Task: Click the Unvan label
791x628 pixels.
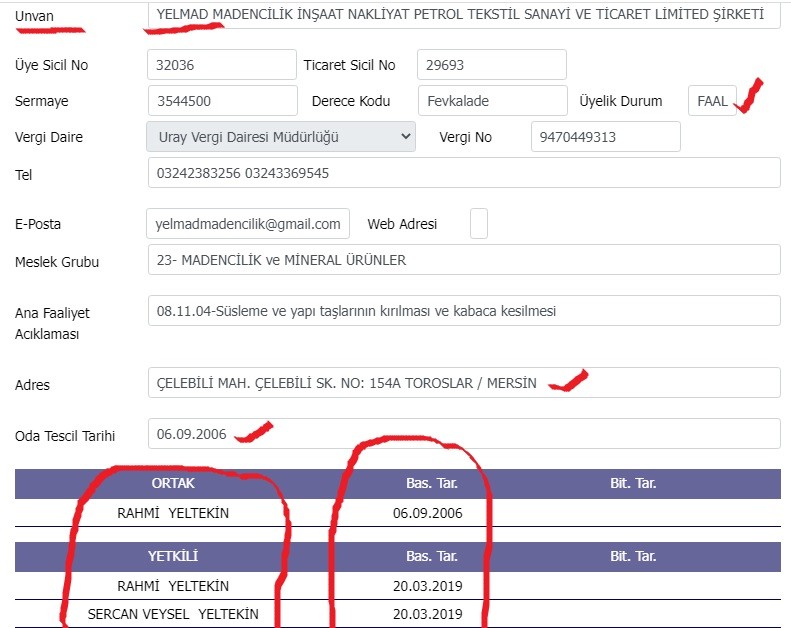Action: (x=34, y=16)
